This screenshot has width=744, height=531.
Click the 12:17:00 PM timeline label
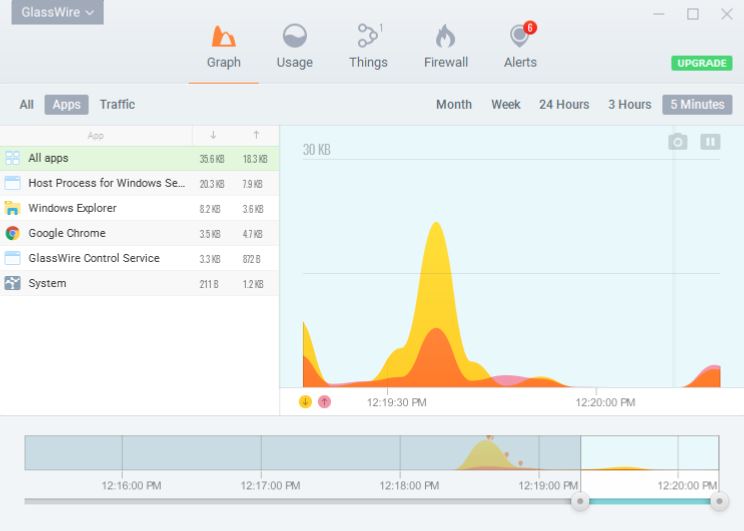[270, 485]
